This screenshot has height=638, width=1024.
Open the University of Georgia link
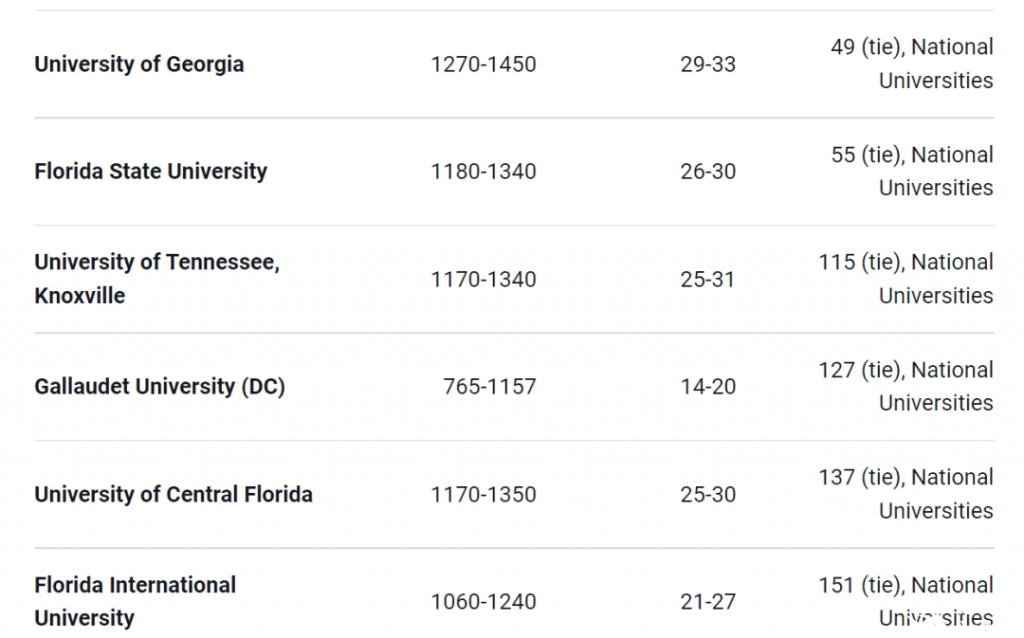[139, 64]
